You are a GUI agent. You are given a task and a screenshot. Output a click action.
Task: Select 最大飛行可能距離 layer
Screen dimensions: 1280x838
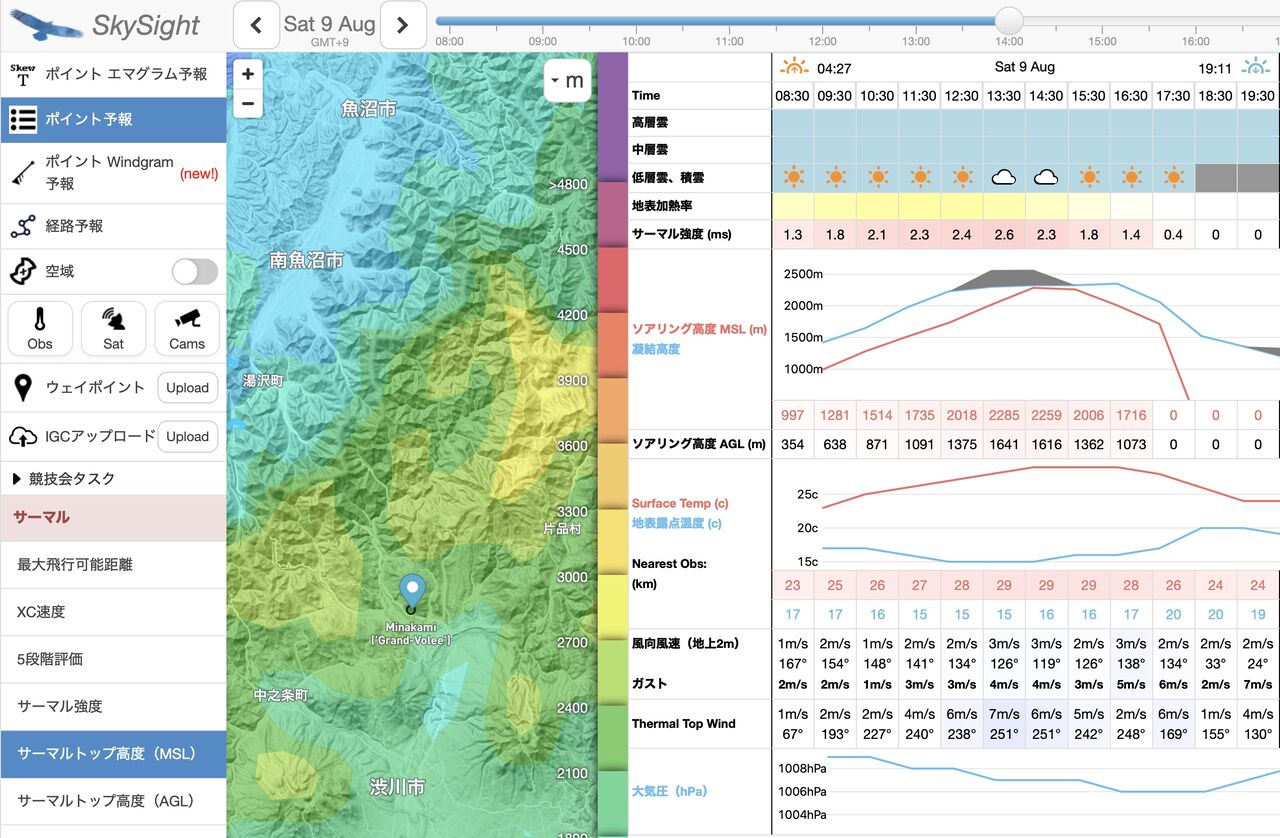click(113, 565)
